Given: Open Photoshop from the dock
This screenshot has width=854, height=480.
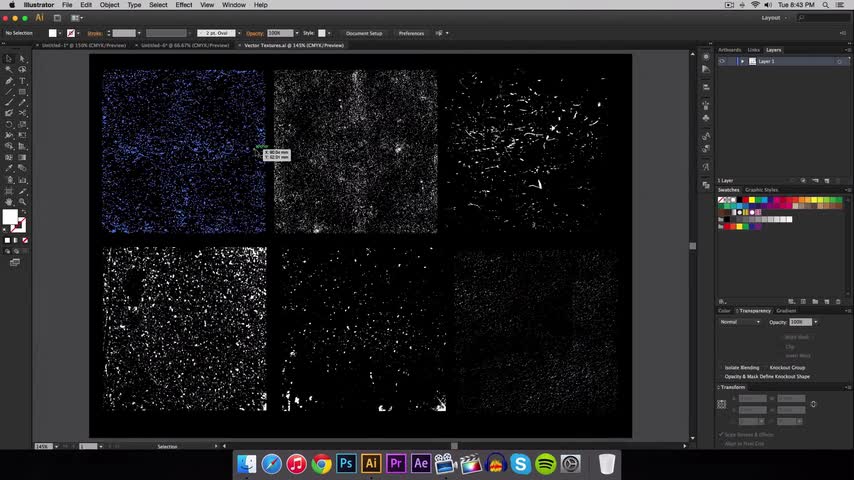Looking at the screenshot, I should tap(346, 464).
